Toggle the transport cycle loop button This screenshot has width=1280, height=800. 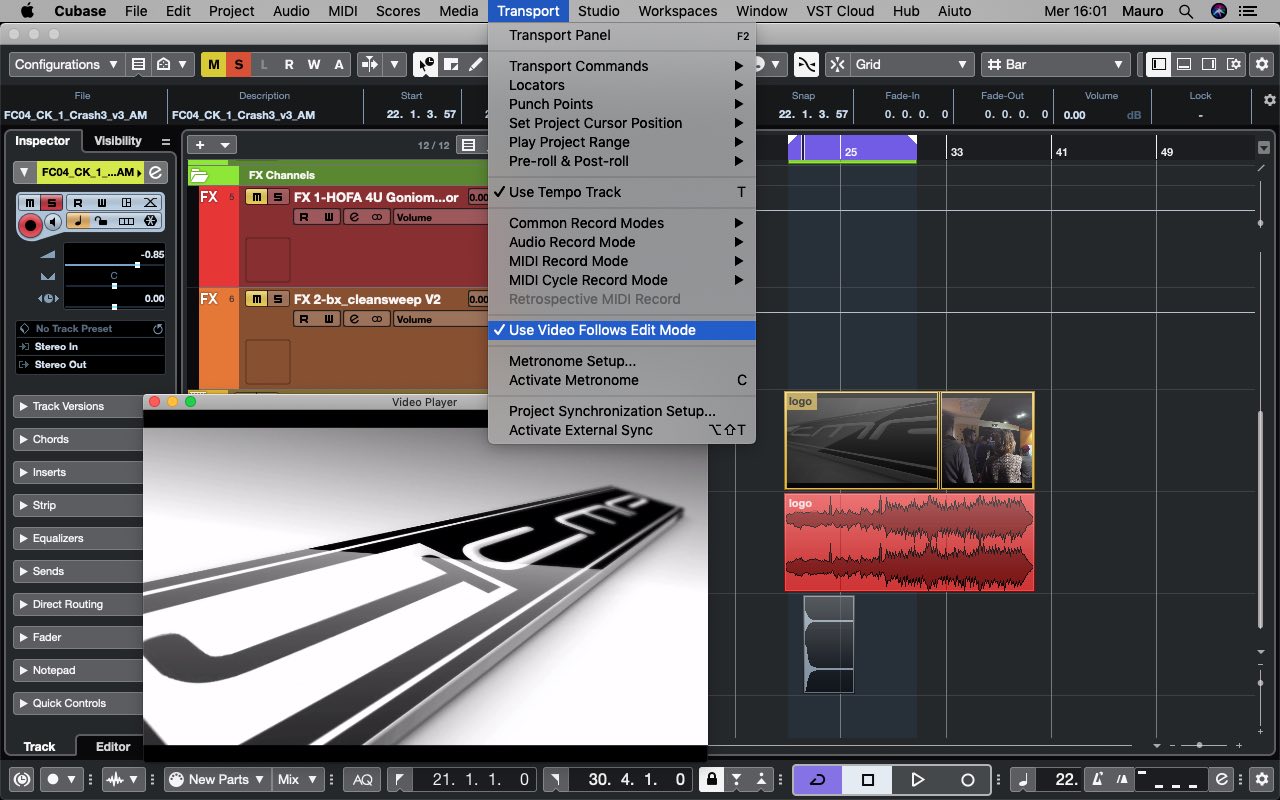[x=817, y=779]
